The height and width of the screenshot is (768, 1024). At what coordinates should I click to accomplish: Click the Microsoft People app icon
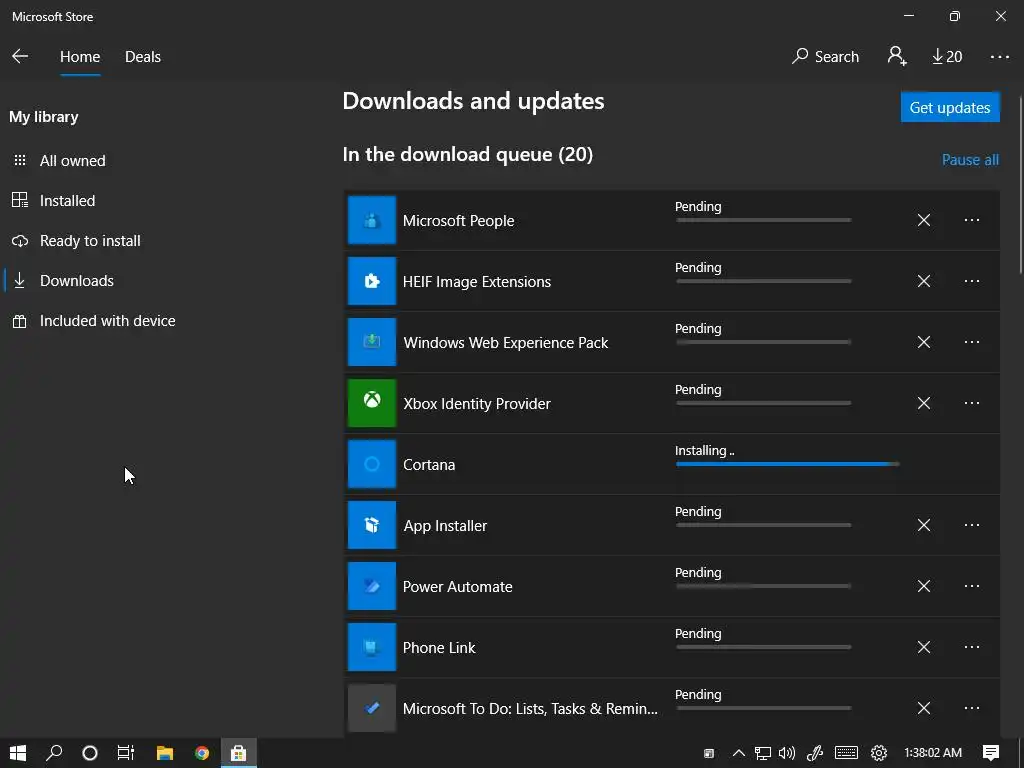pyautogui.click(x=372, y=220)
